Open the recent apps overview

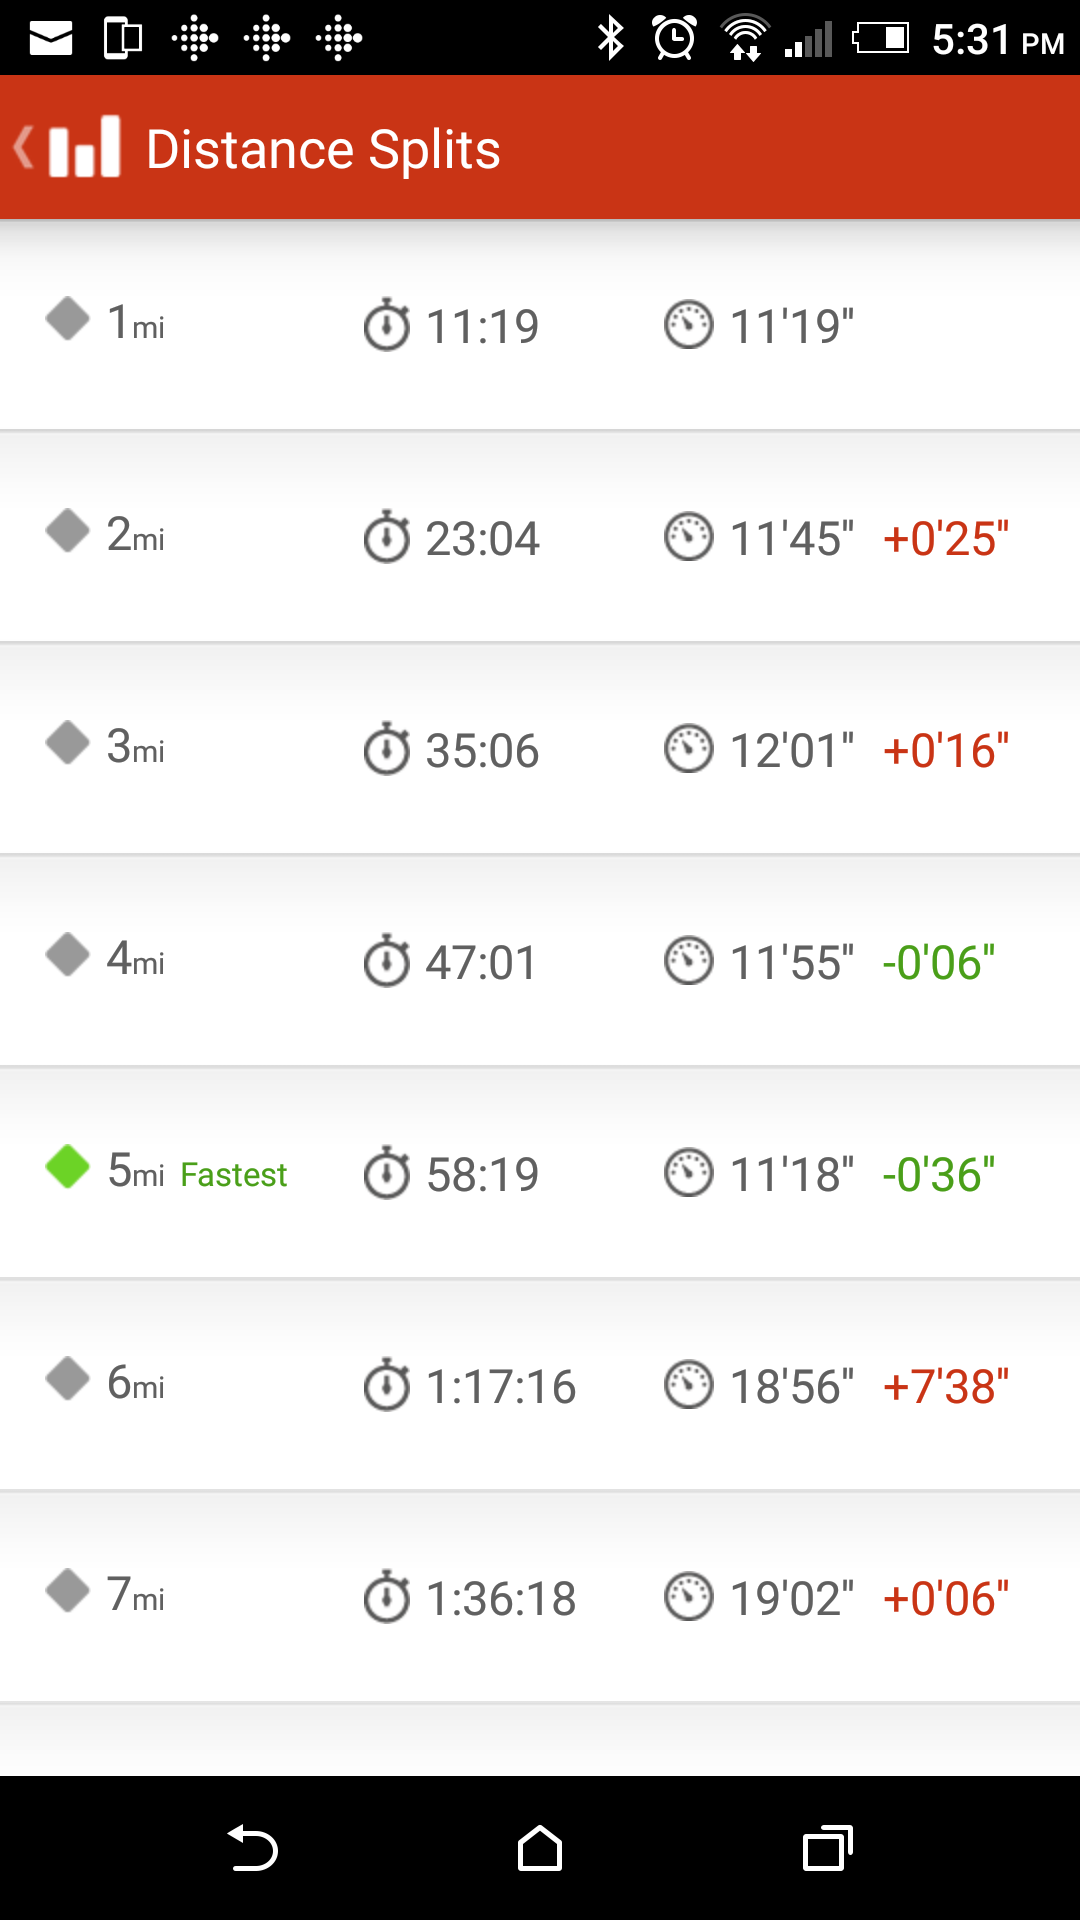828,1848
